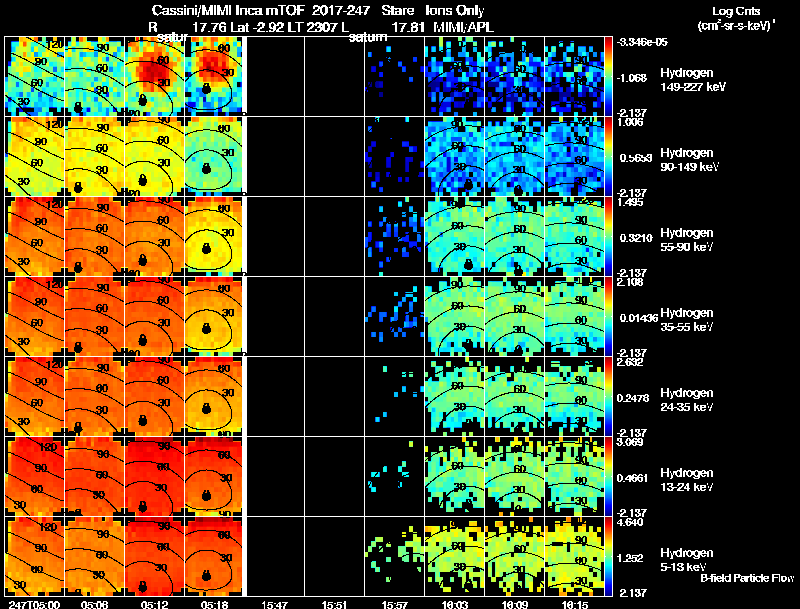Click the color bar beside Hydrogen 13-24 keV

tap(608, 476)
